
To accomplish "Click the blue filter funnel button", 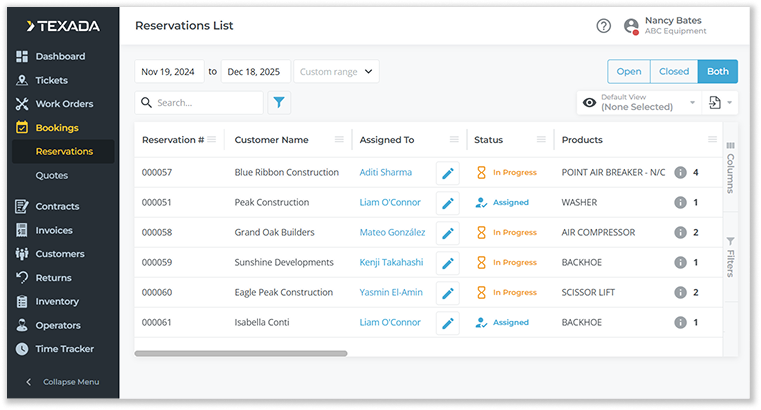I will tap(279, 102).
